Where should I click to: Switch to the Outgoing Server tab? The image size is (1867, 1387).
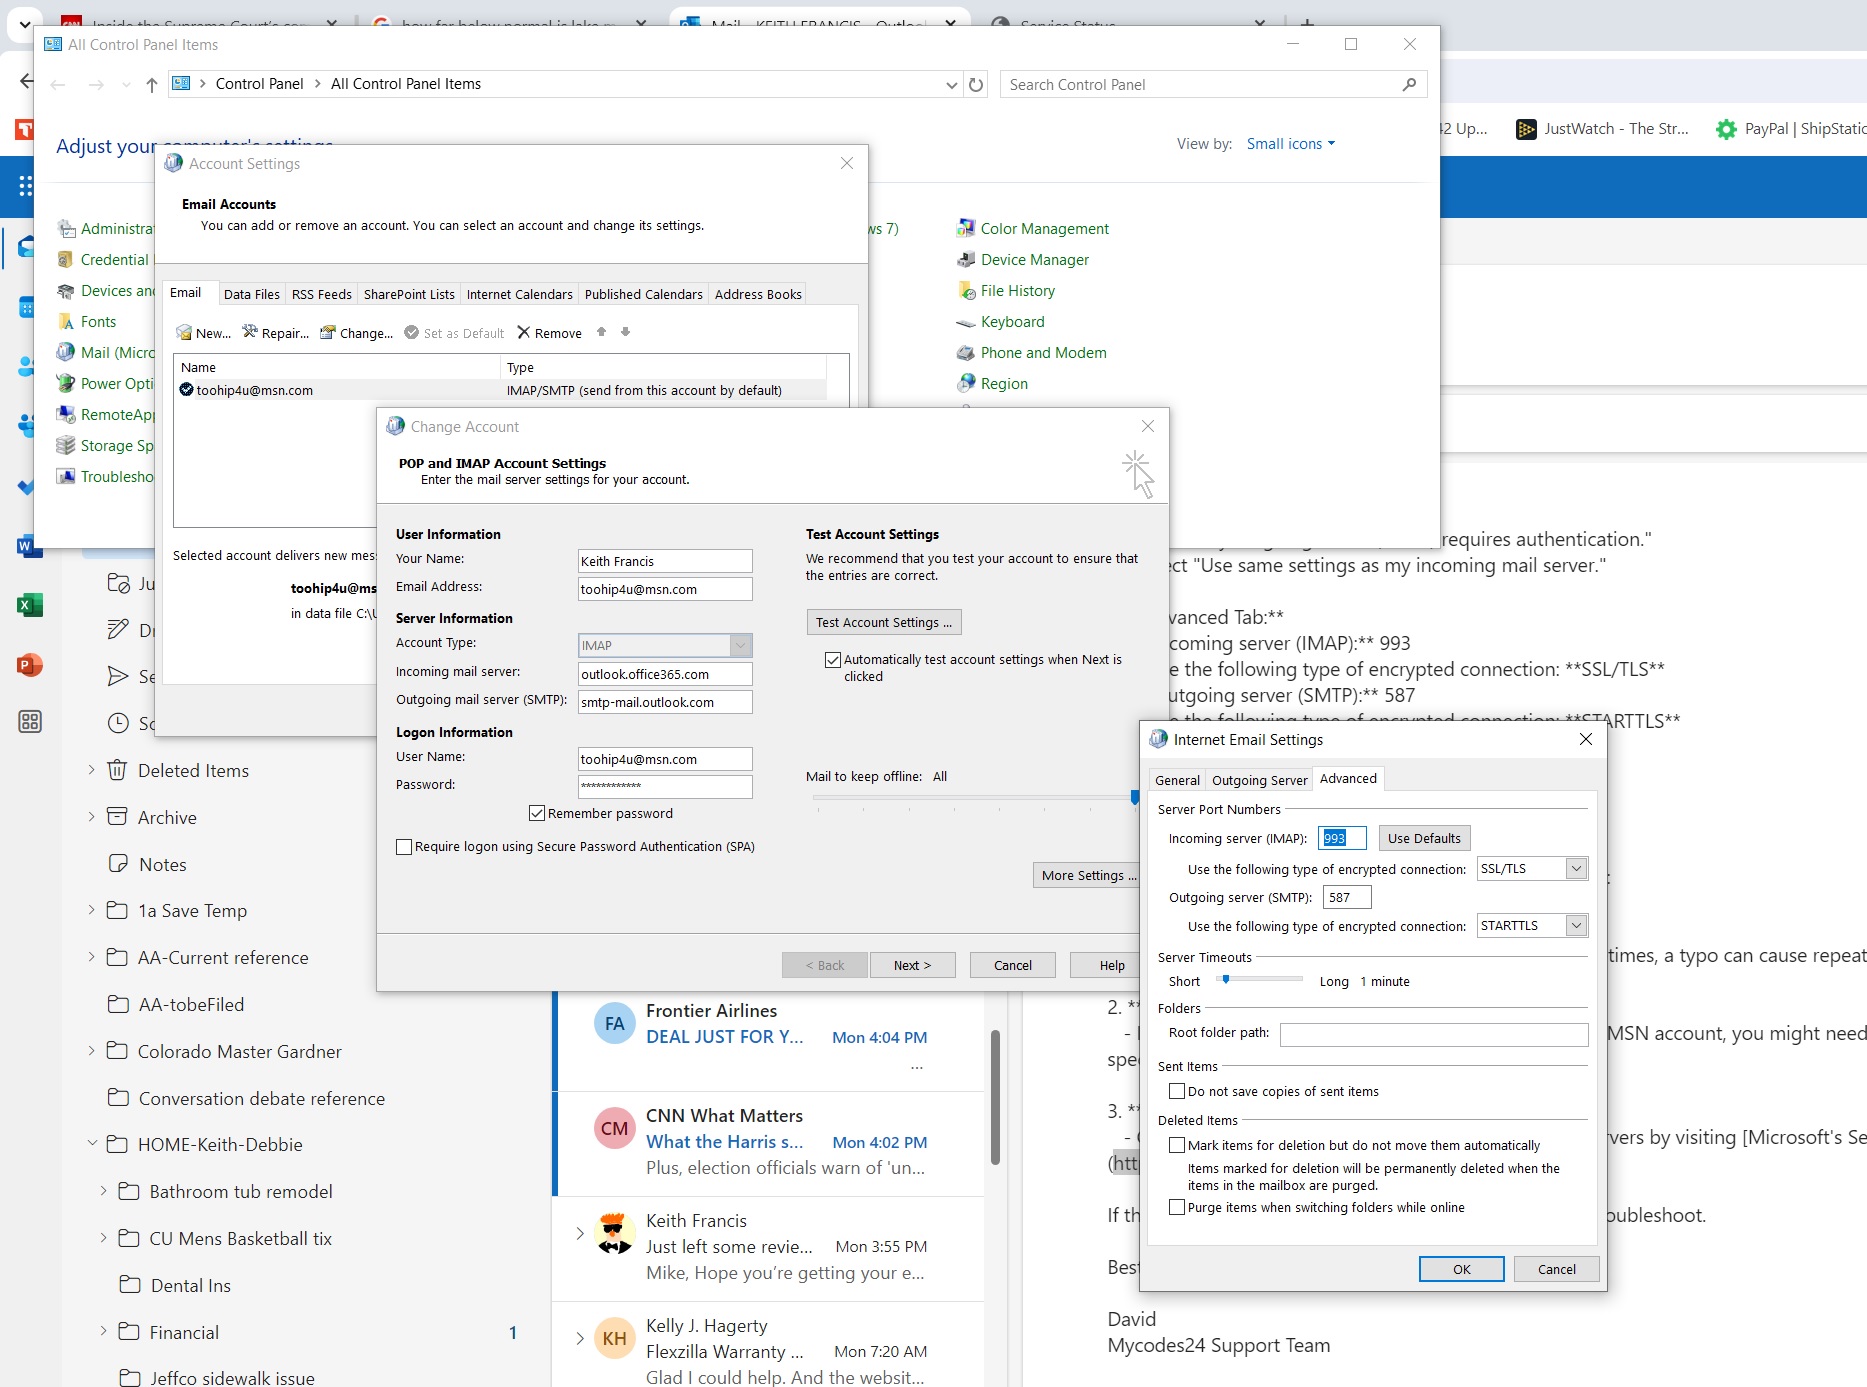[x=1259, y=781]
